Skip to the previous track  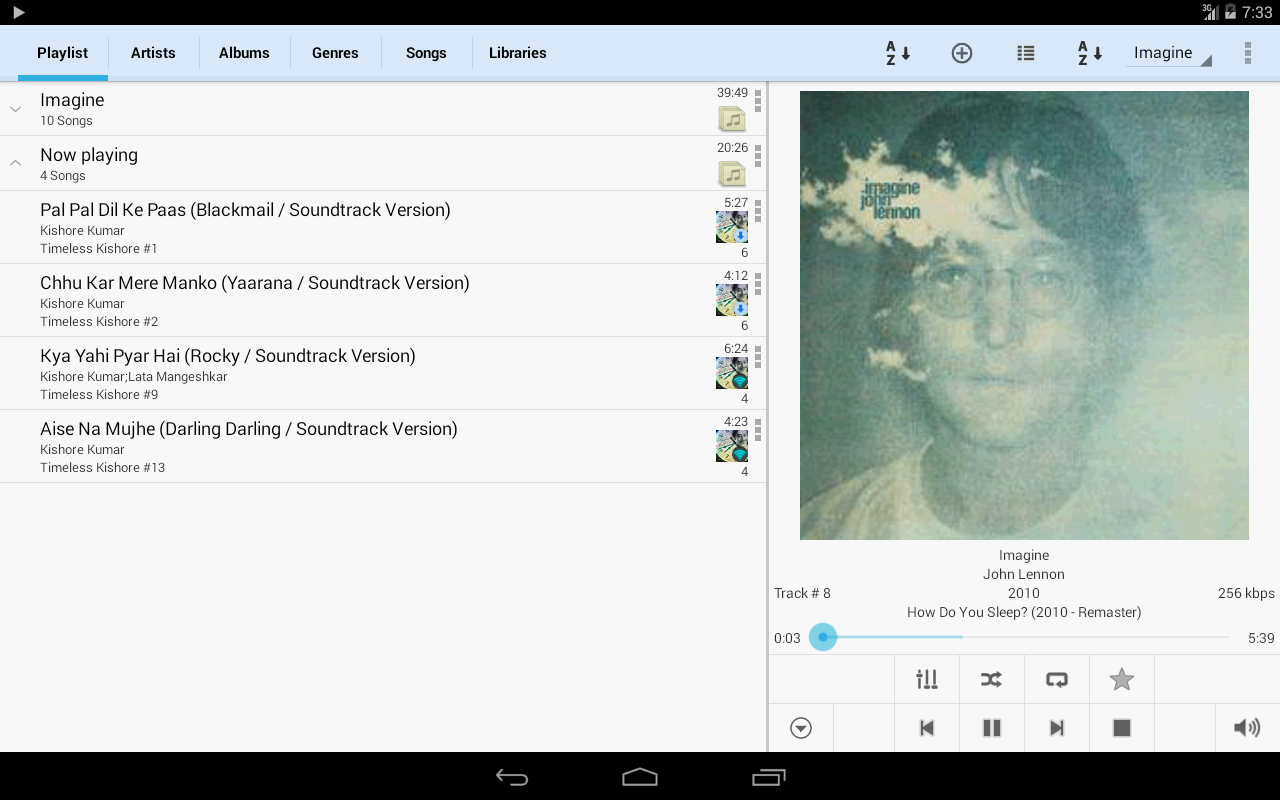click(927, 728)
